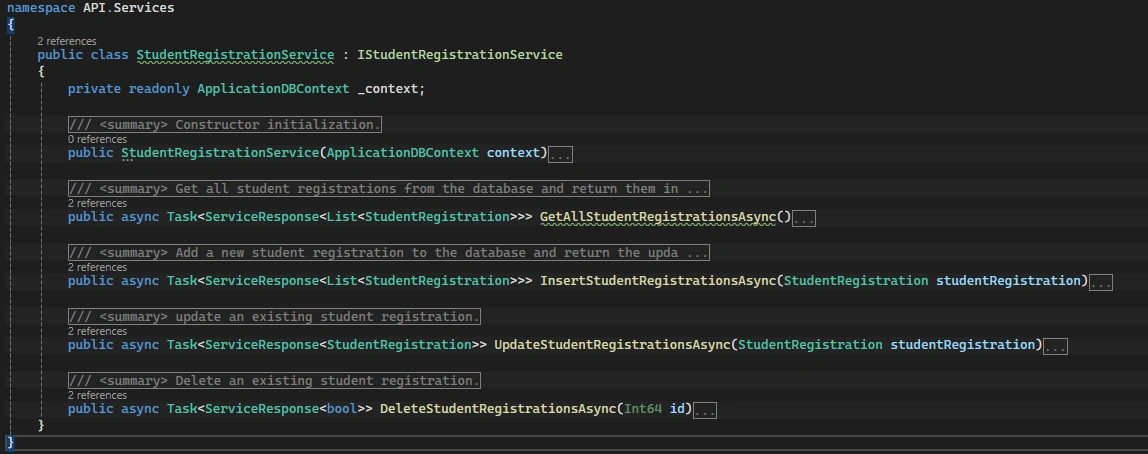1148x454 pixels.
Task: Open '2 references' above DeleteStudentRegistrationsAsync
Action: 97,395
